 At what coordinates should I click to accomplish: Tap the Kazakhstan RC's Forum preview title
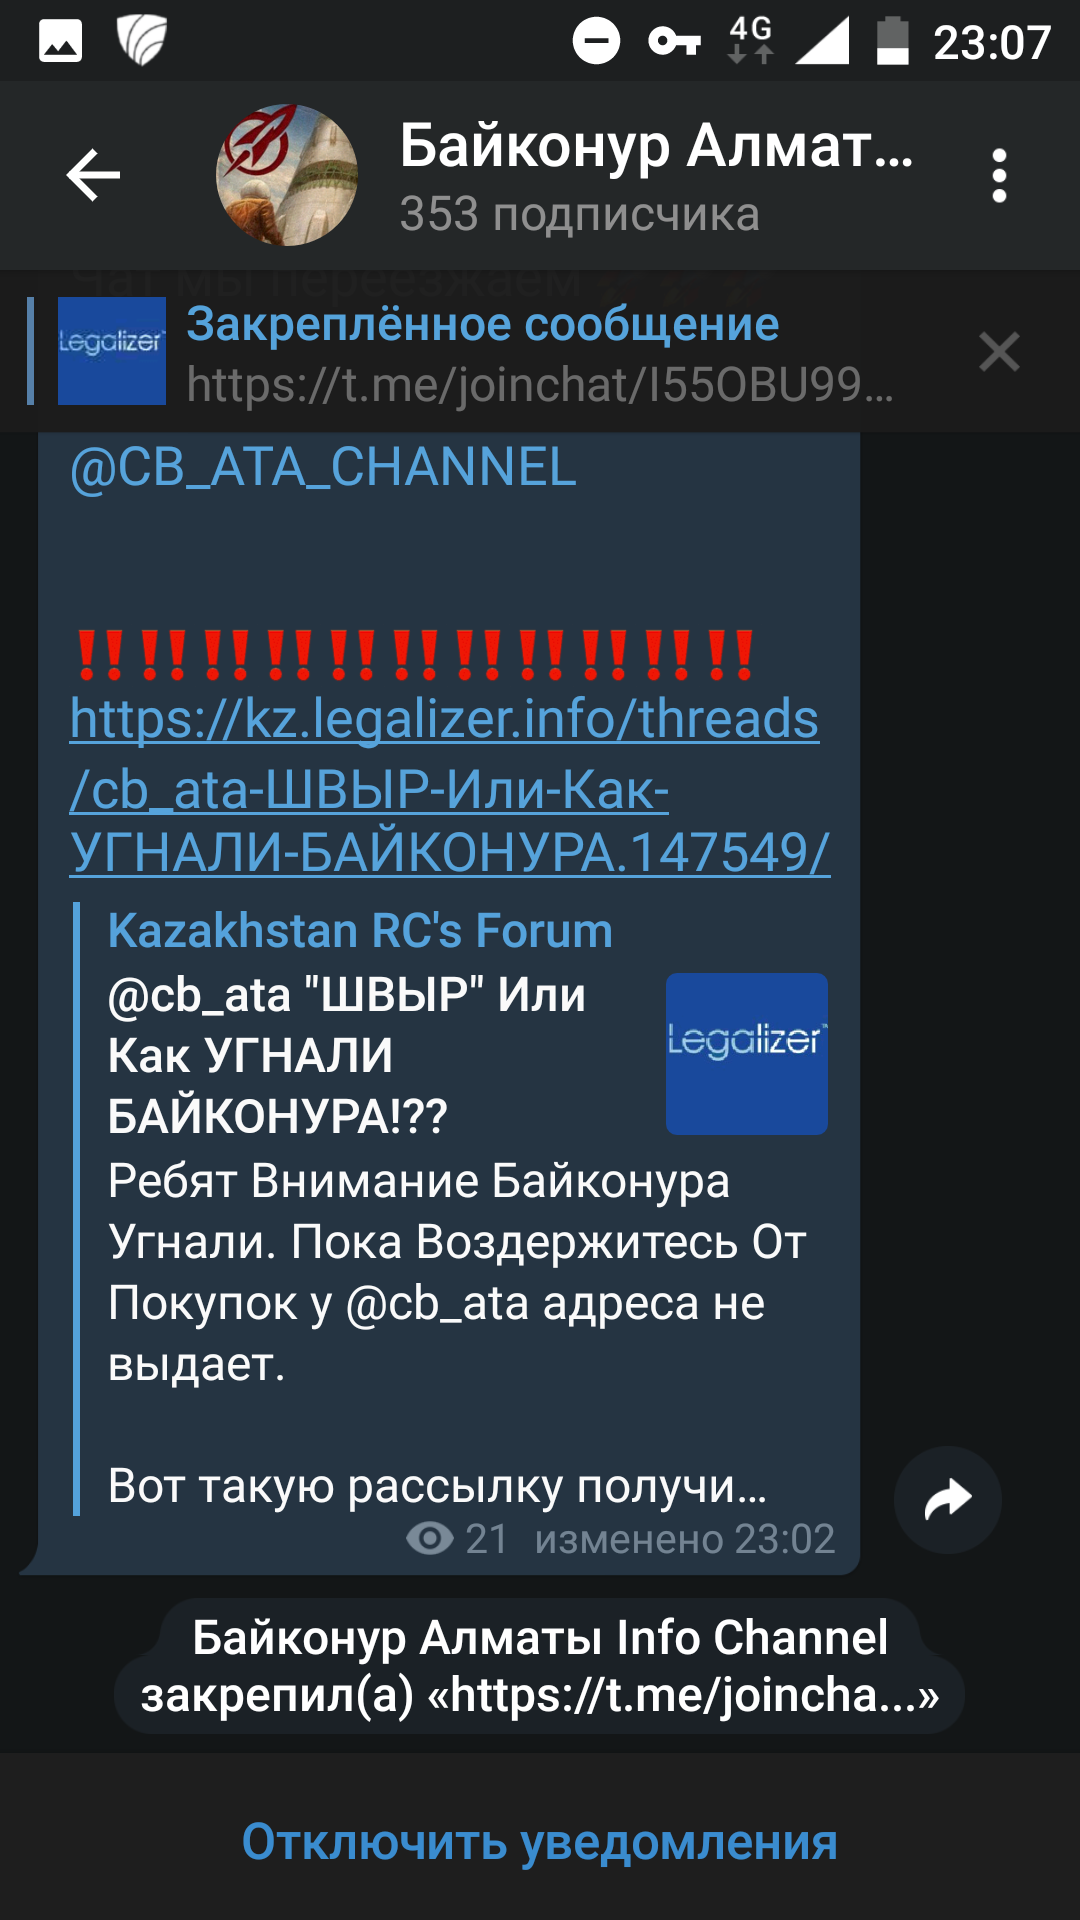click(x=360, y=930)
